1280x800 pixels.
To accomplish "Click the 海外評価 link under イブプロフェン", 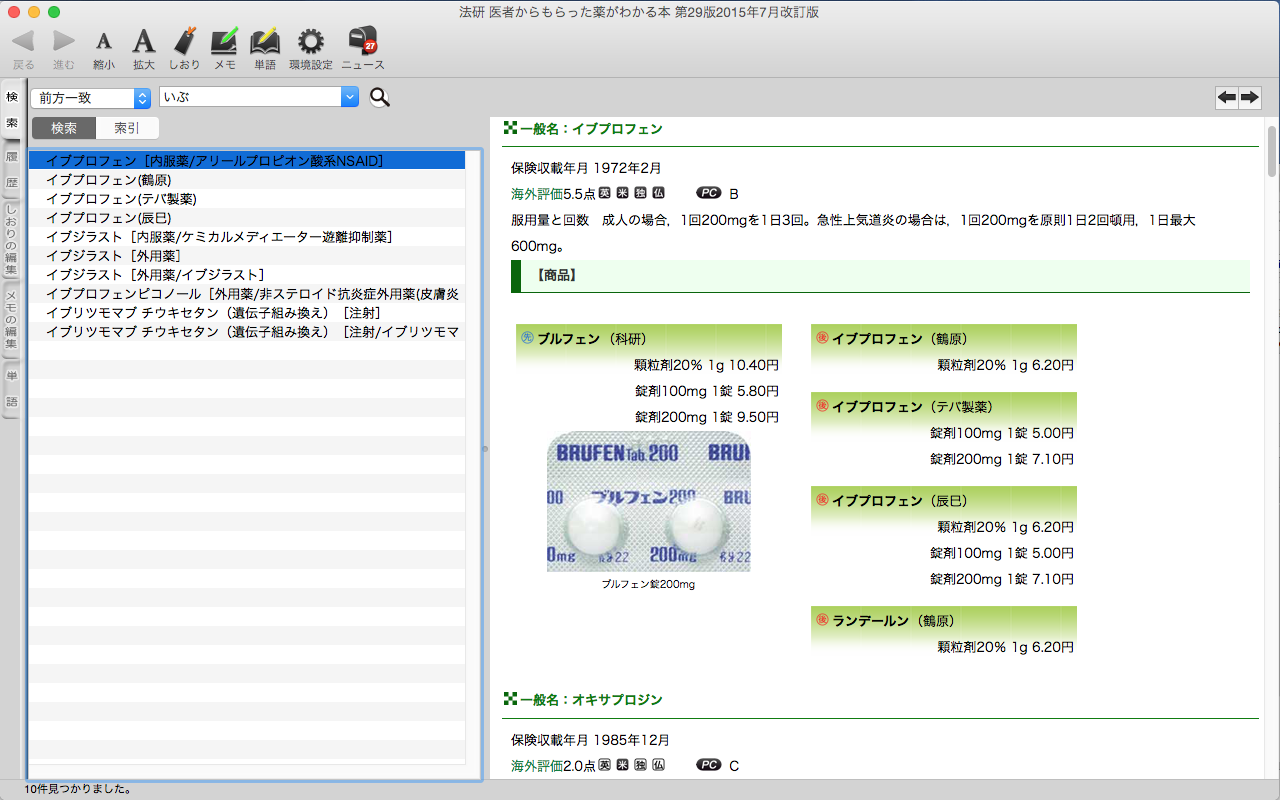I will coord(537,193).
